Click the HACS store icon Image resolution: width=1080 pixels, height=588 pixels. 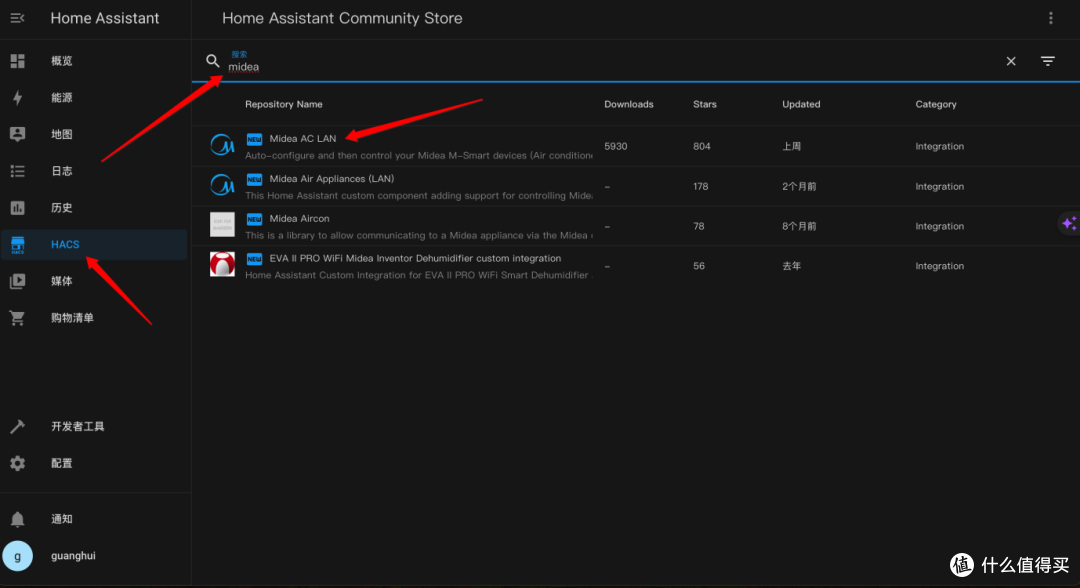17,244
